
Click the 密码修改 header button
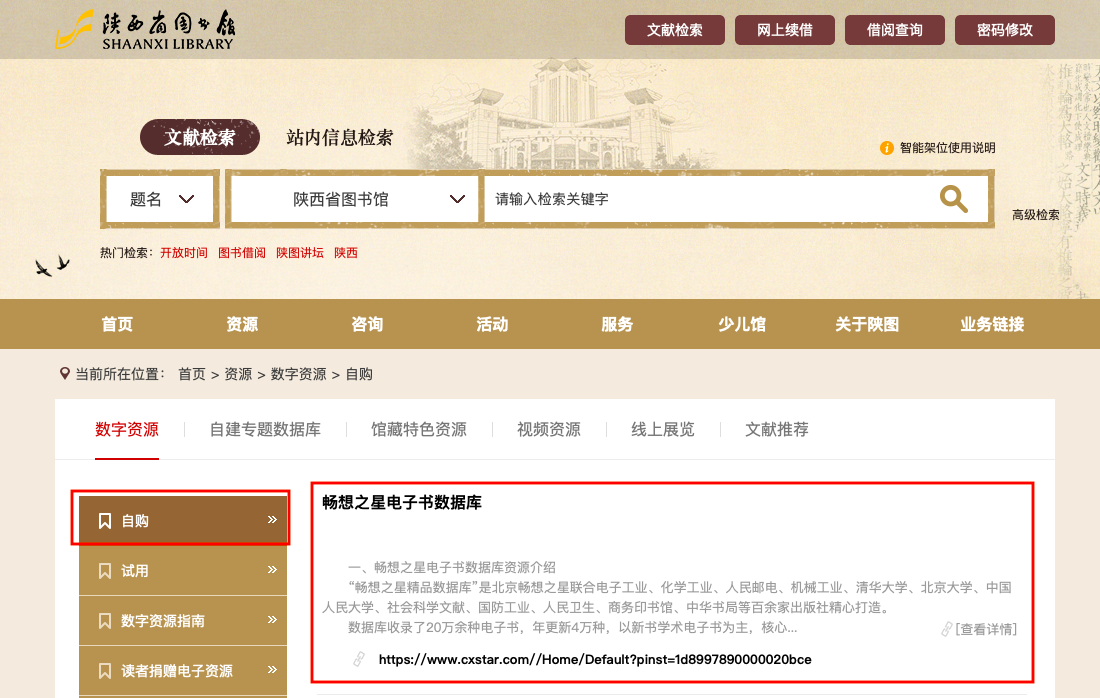pyautogui.click(x=1005, y=30)
